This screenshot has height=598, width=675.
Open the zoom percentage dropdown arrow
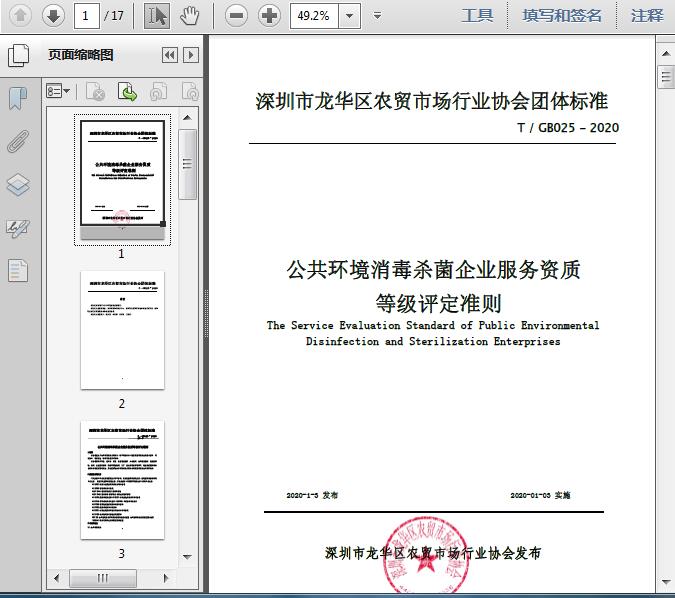(x=350, y=16)
